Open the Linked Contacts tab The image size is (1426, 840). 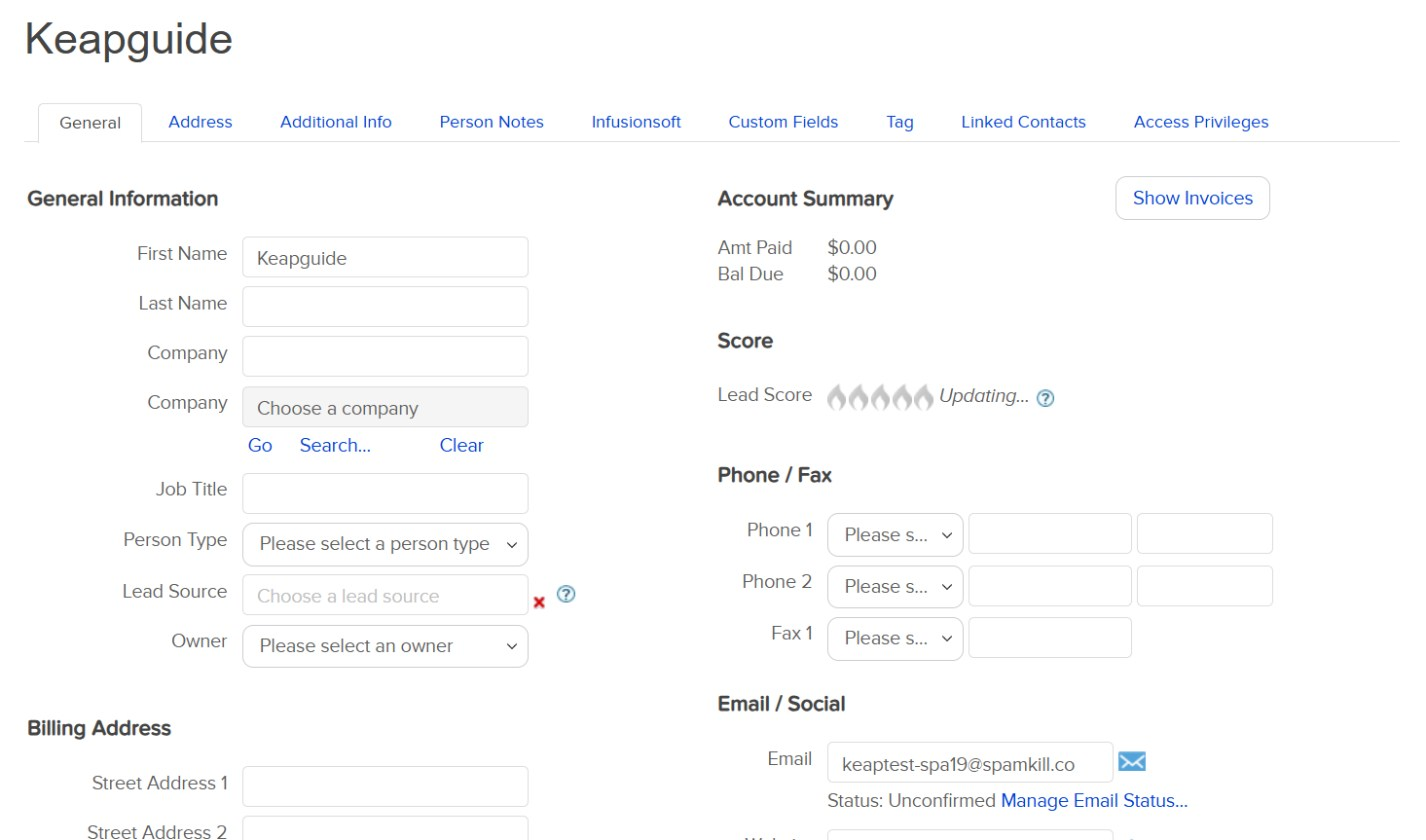pos(1023,122)
